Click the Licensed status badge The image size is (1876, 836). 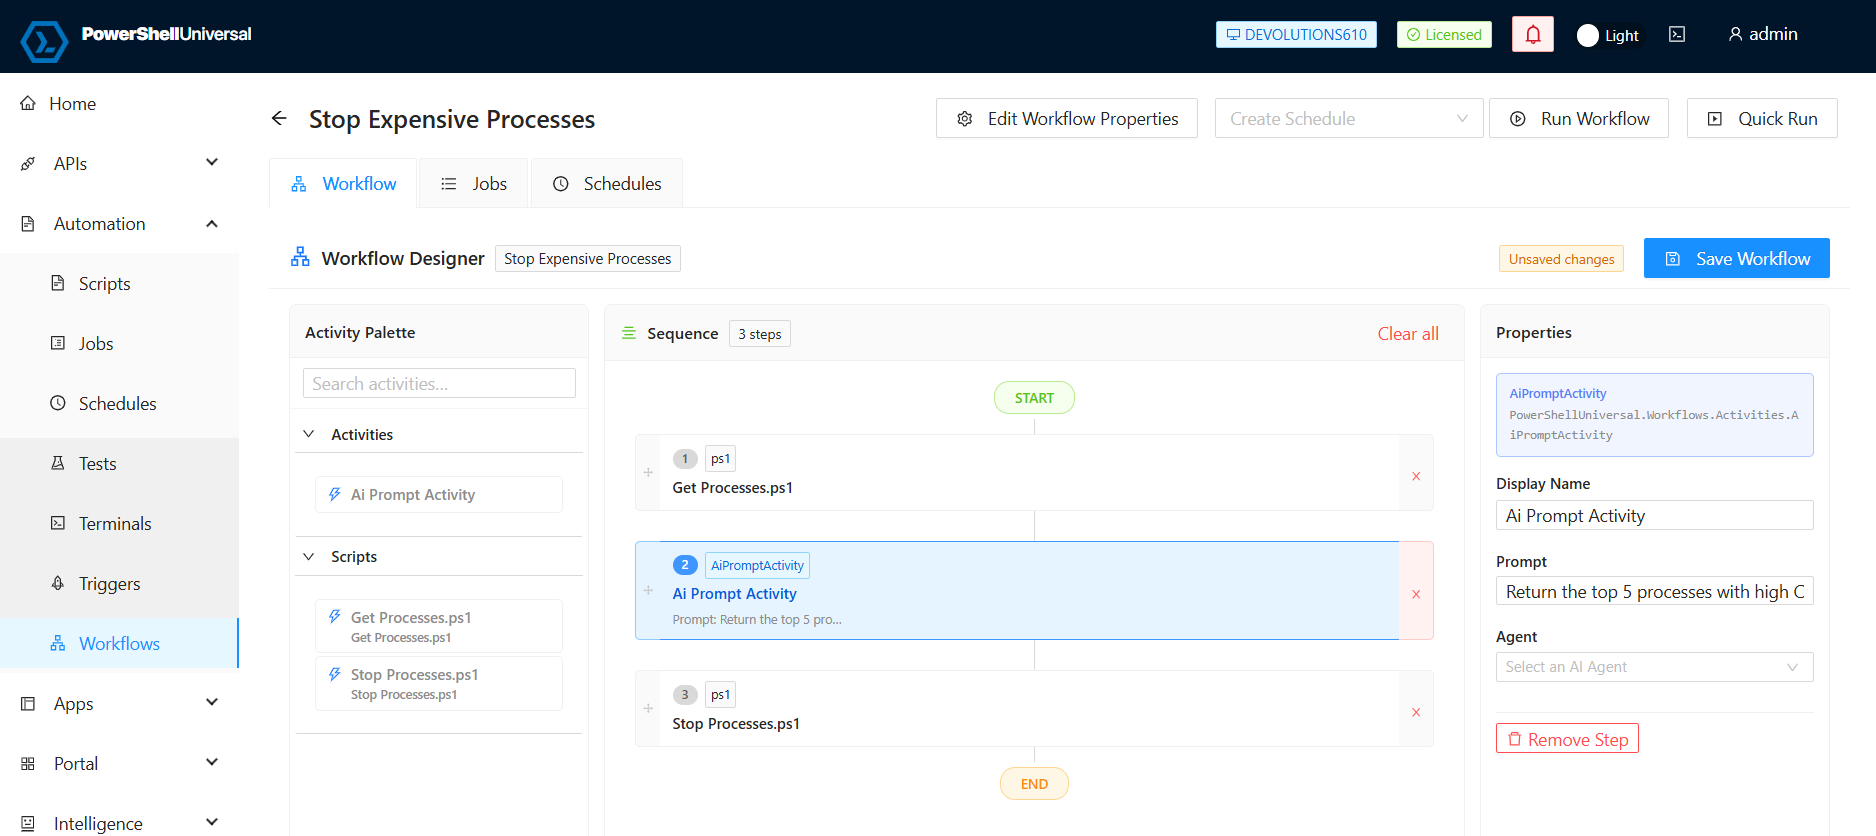point(1444,34)
